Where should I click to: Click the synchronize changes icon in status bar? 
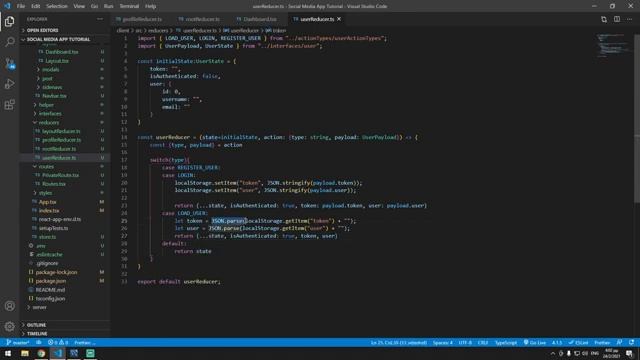(x=39, y=342)
